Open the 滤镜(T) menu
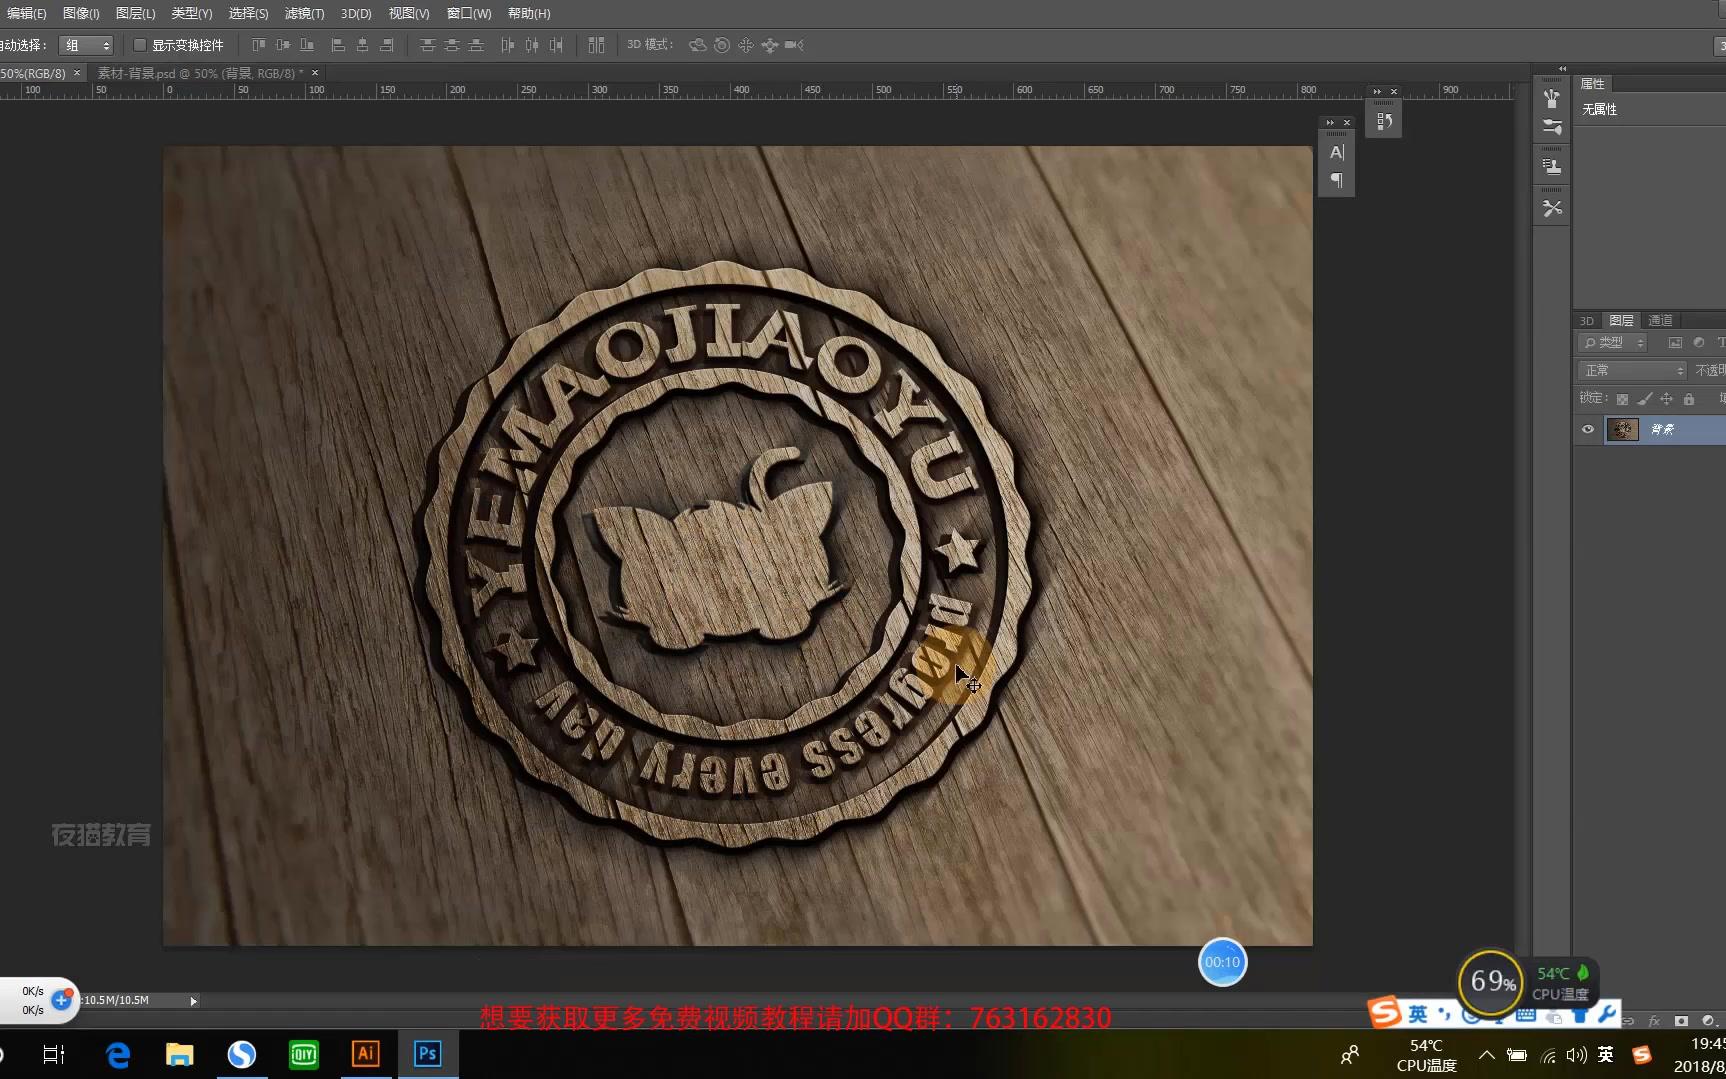Screen dimensions: 1726x1079 pyautogui.click(x=304, y=13)
